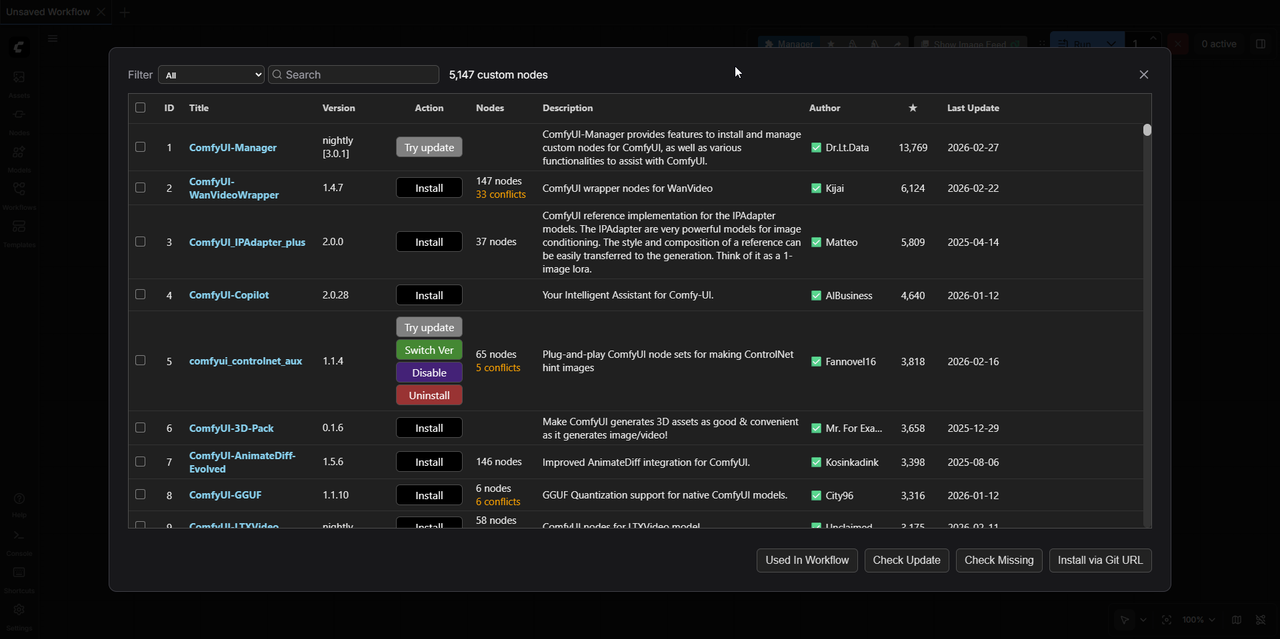Install ComfyUI_IPAdapter_plus
The image size is (1280, 639).
pyautogui.click(x=429, y=242)
